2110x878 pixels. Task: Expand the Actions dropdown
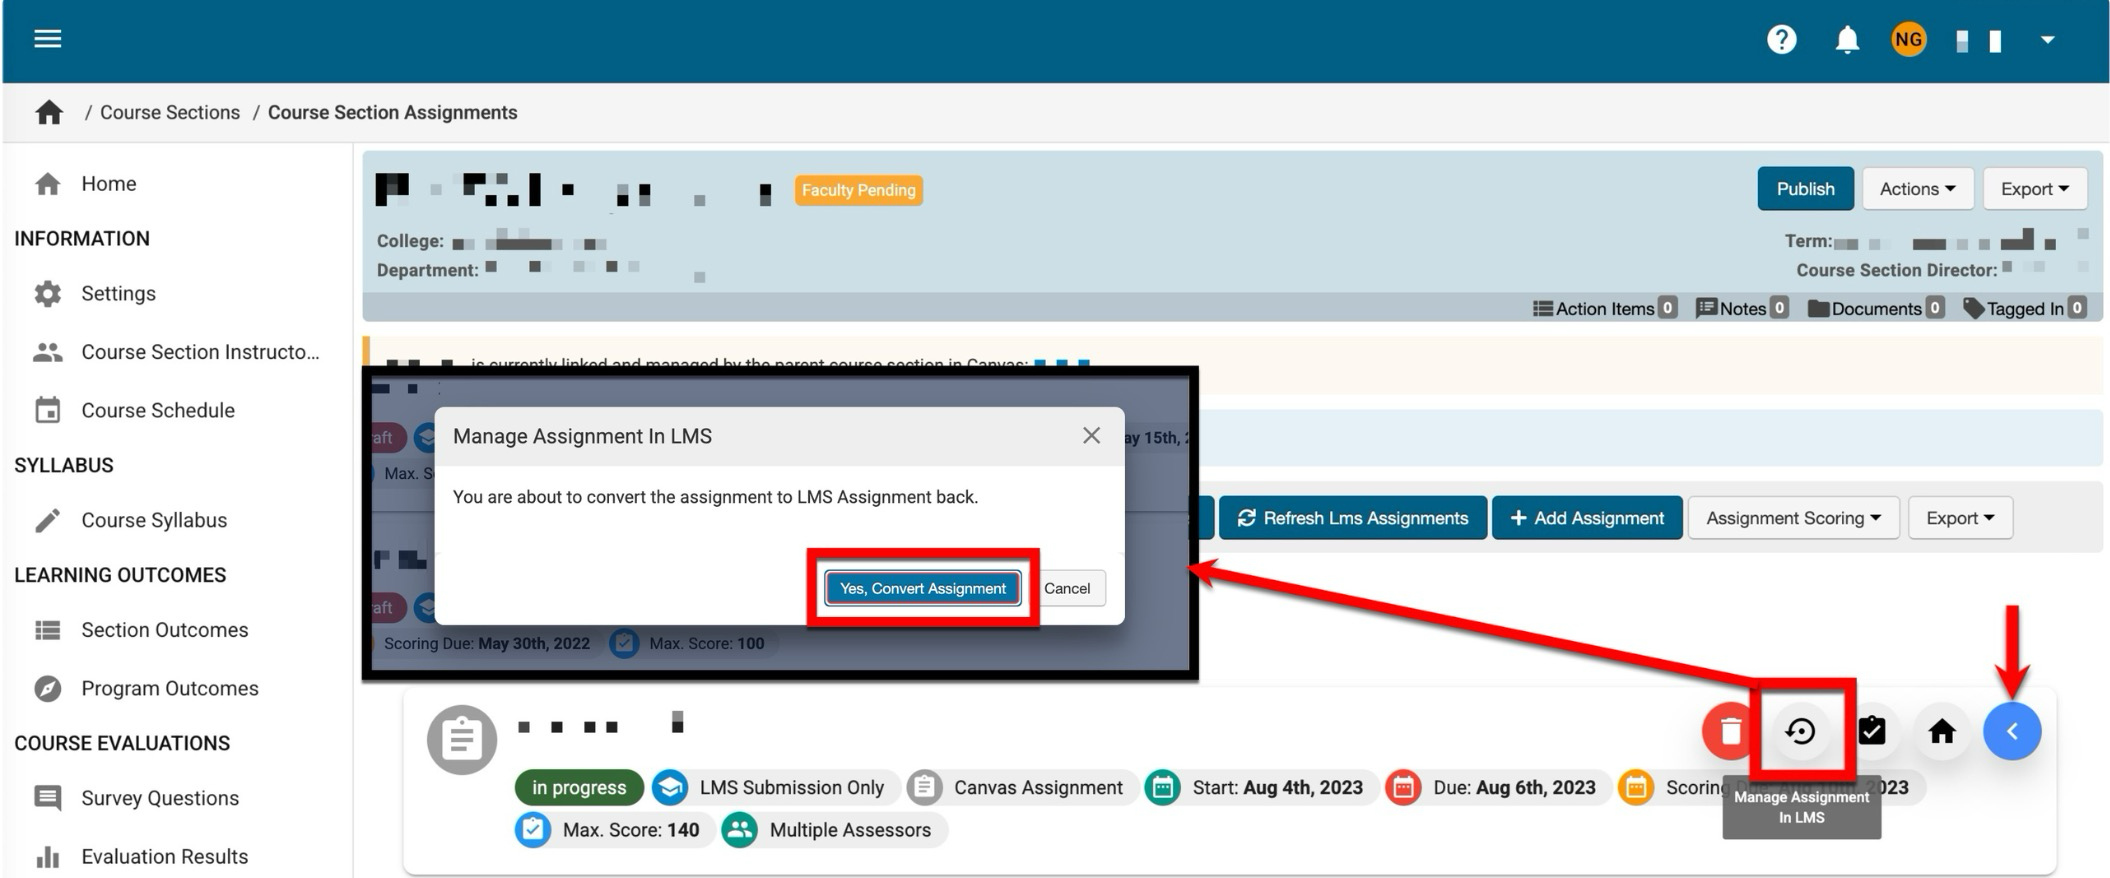1916,189
